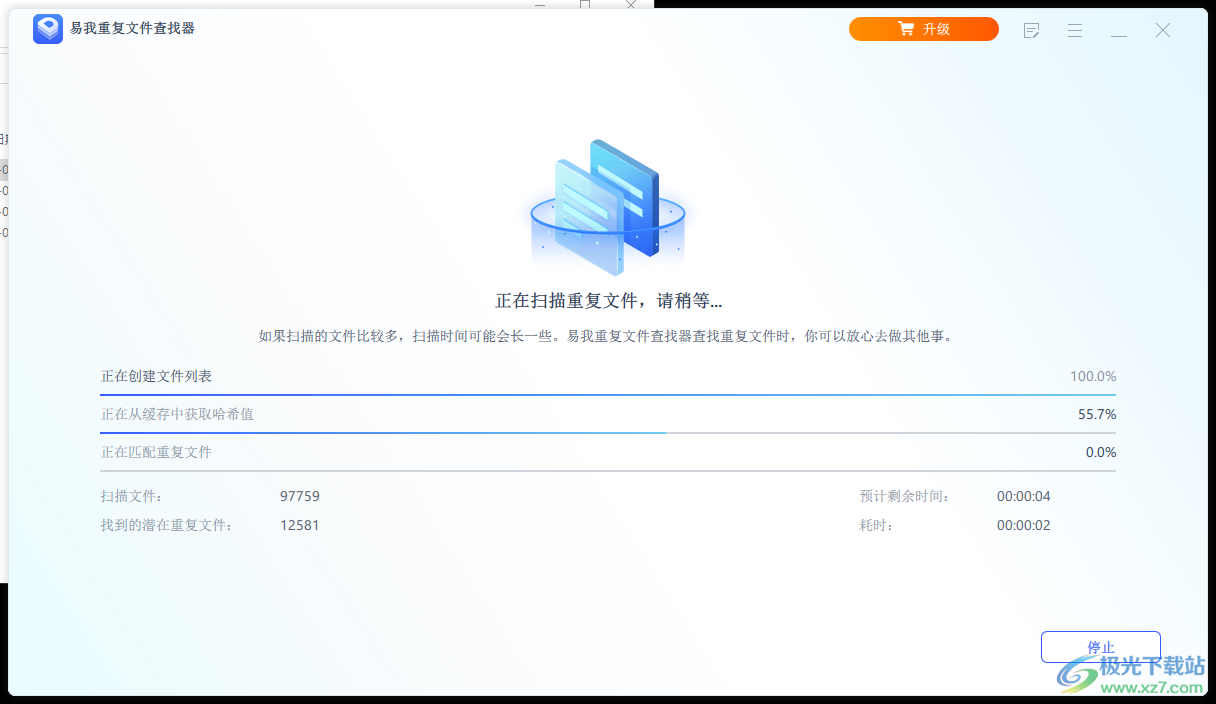Click the 正在匹配重复文件 progress bar
1216x704 pixels.
pos(608,471)
